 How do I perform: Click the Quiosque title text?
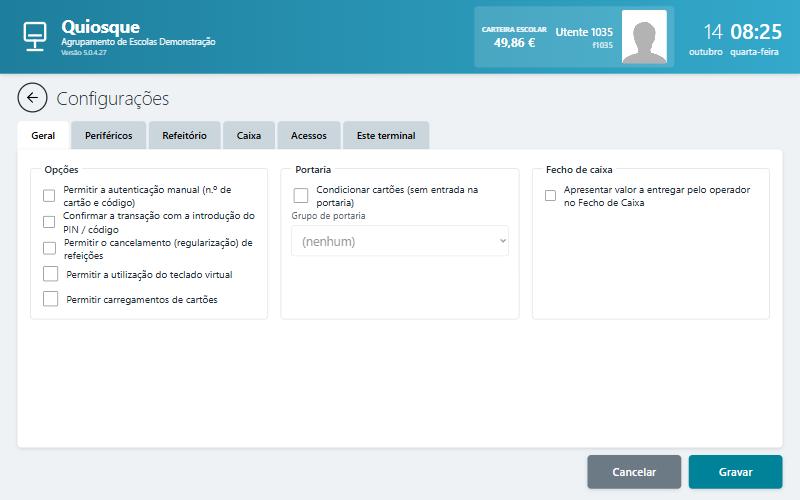tap(101, 27)
